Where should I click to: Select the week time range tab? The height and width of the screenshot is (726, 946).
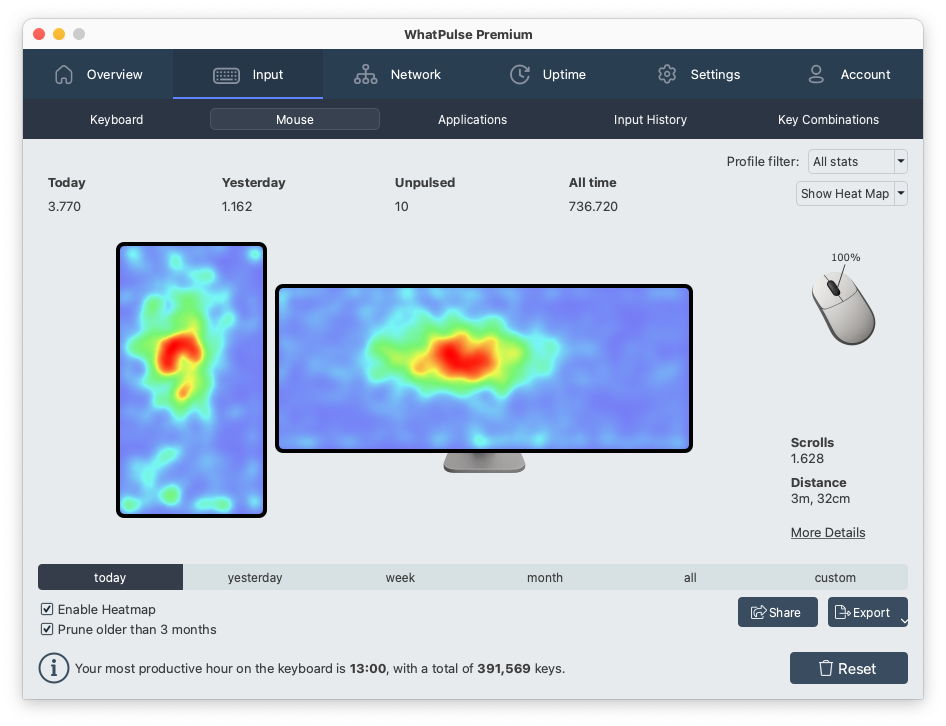(400, 577)
